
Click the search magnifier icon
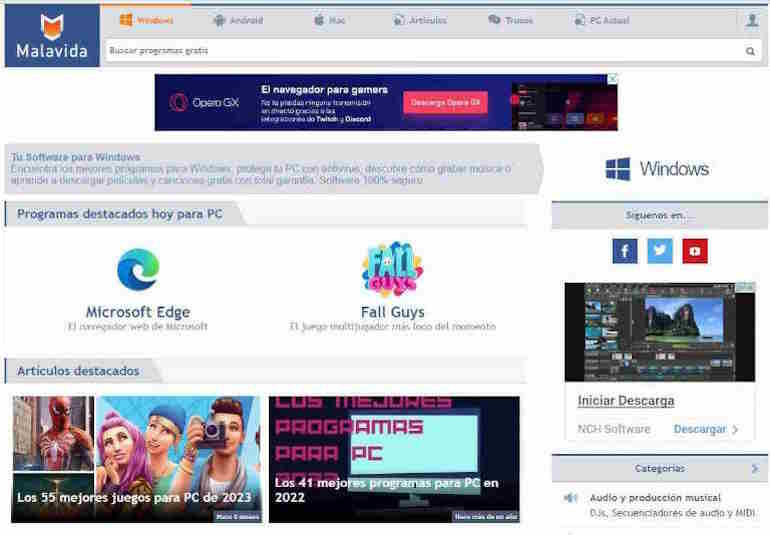750,51
